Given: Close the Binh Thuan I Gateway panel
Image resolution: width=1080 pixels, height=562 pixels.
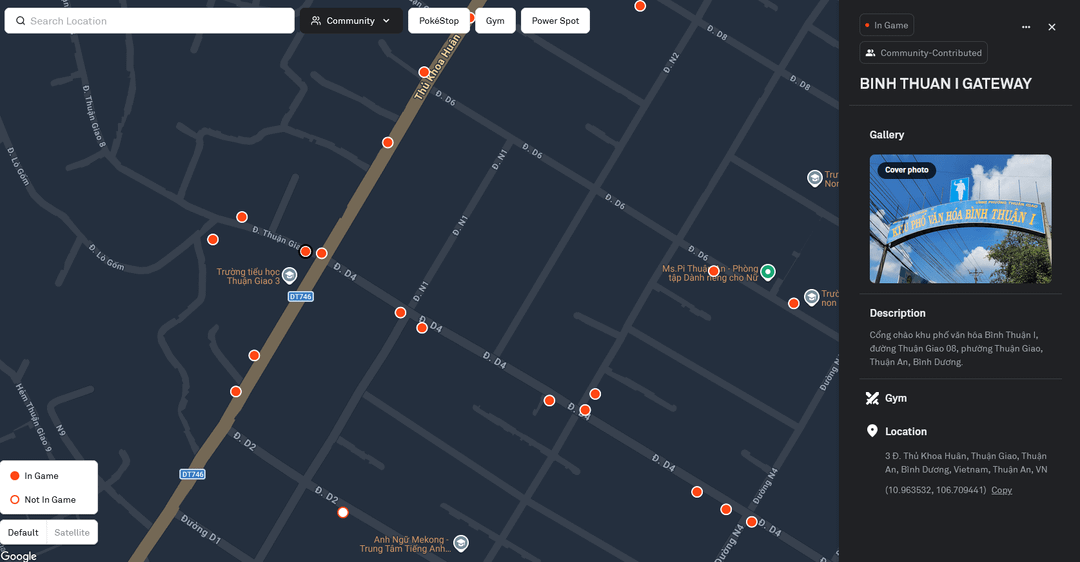Looking at the screenshot, I should pyautogui.click(x=1052, y=27).
